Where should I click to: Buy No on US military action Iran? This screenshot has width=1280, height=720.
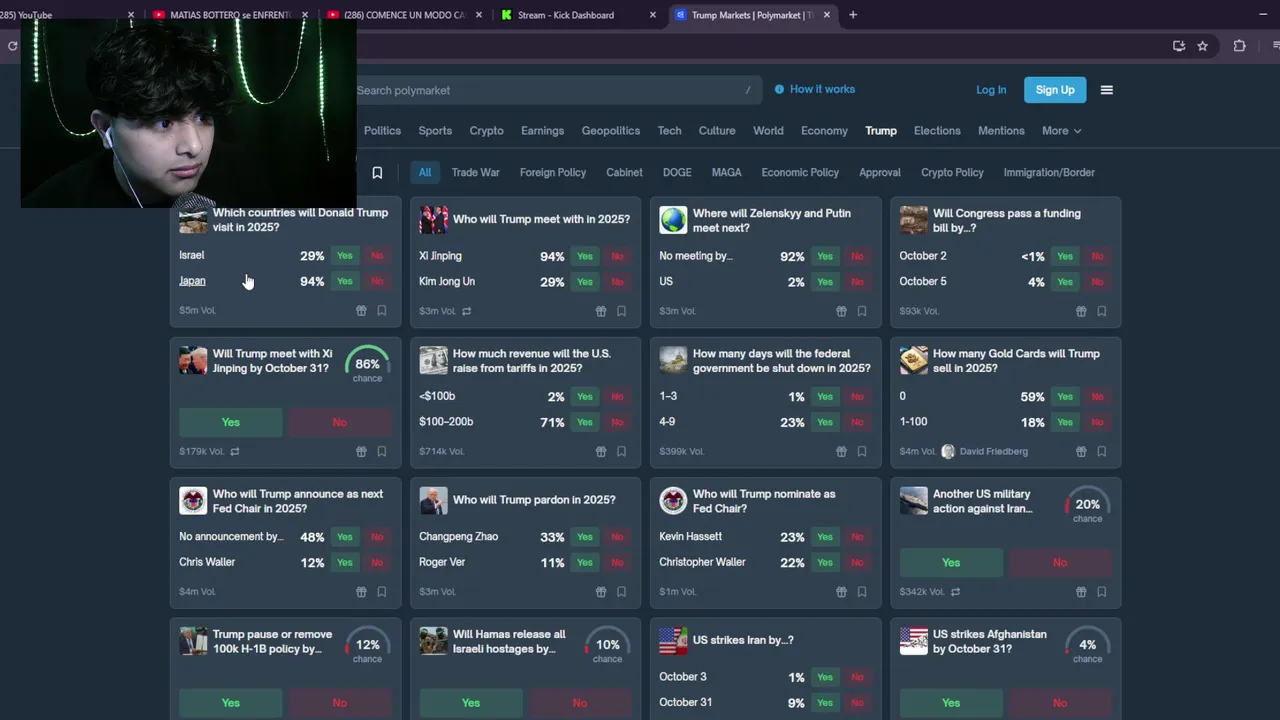[1060, 562]
